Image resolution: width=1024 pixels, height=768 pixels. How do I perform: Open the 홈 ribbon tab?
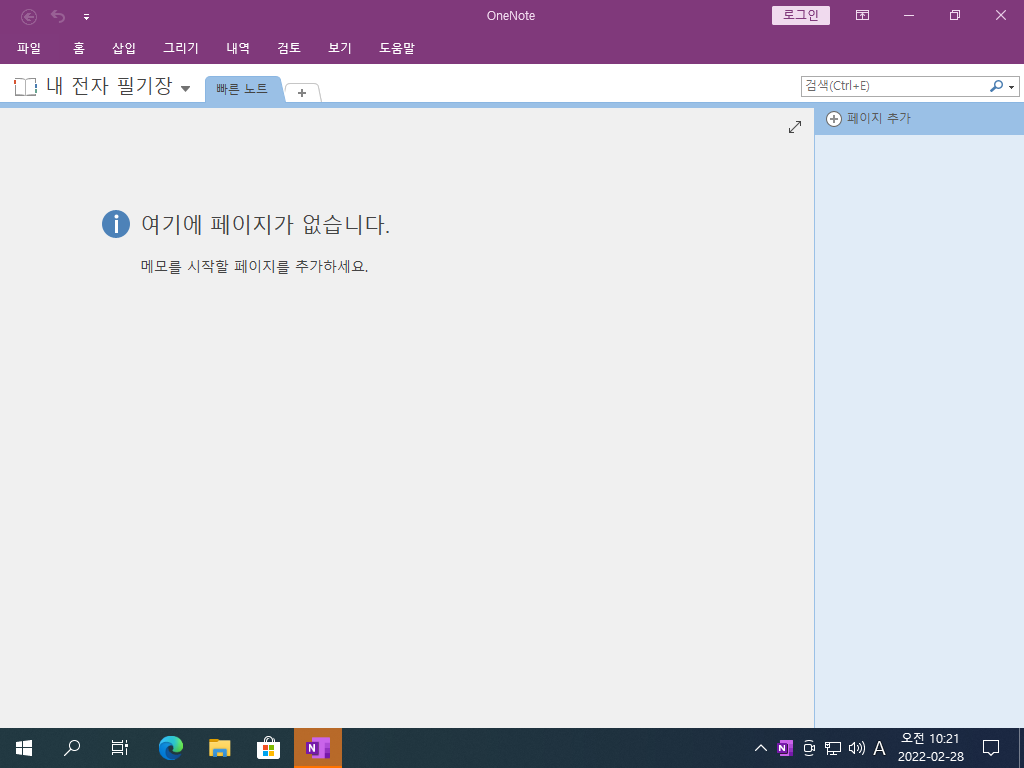tap(79, 48)
